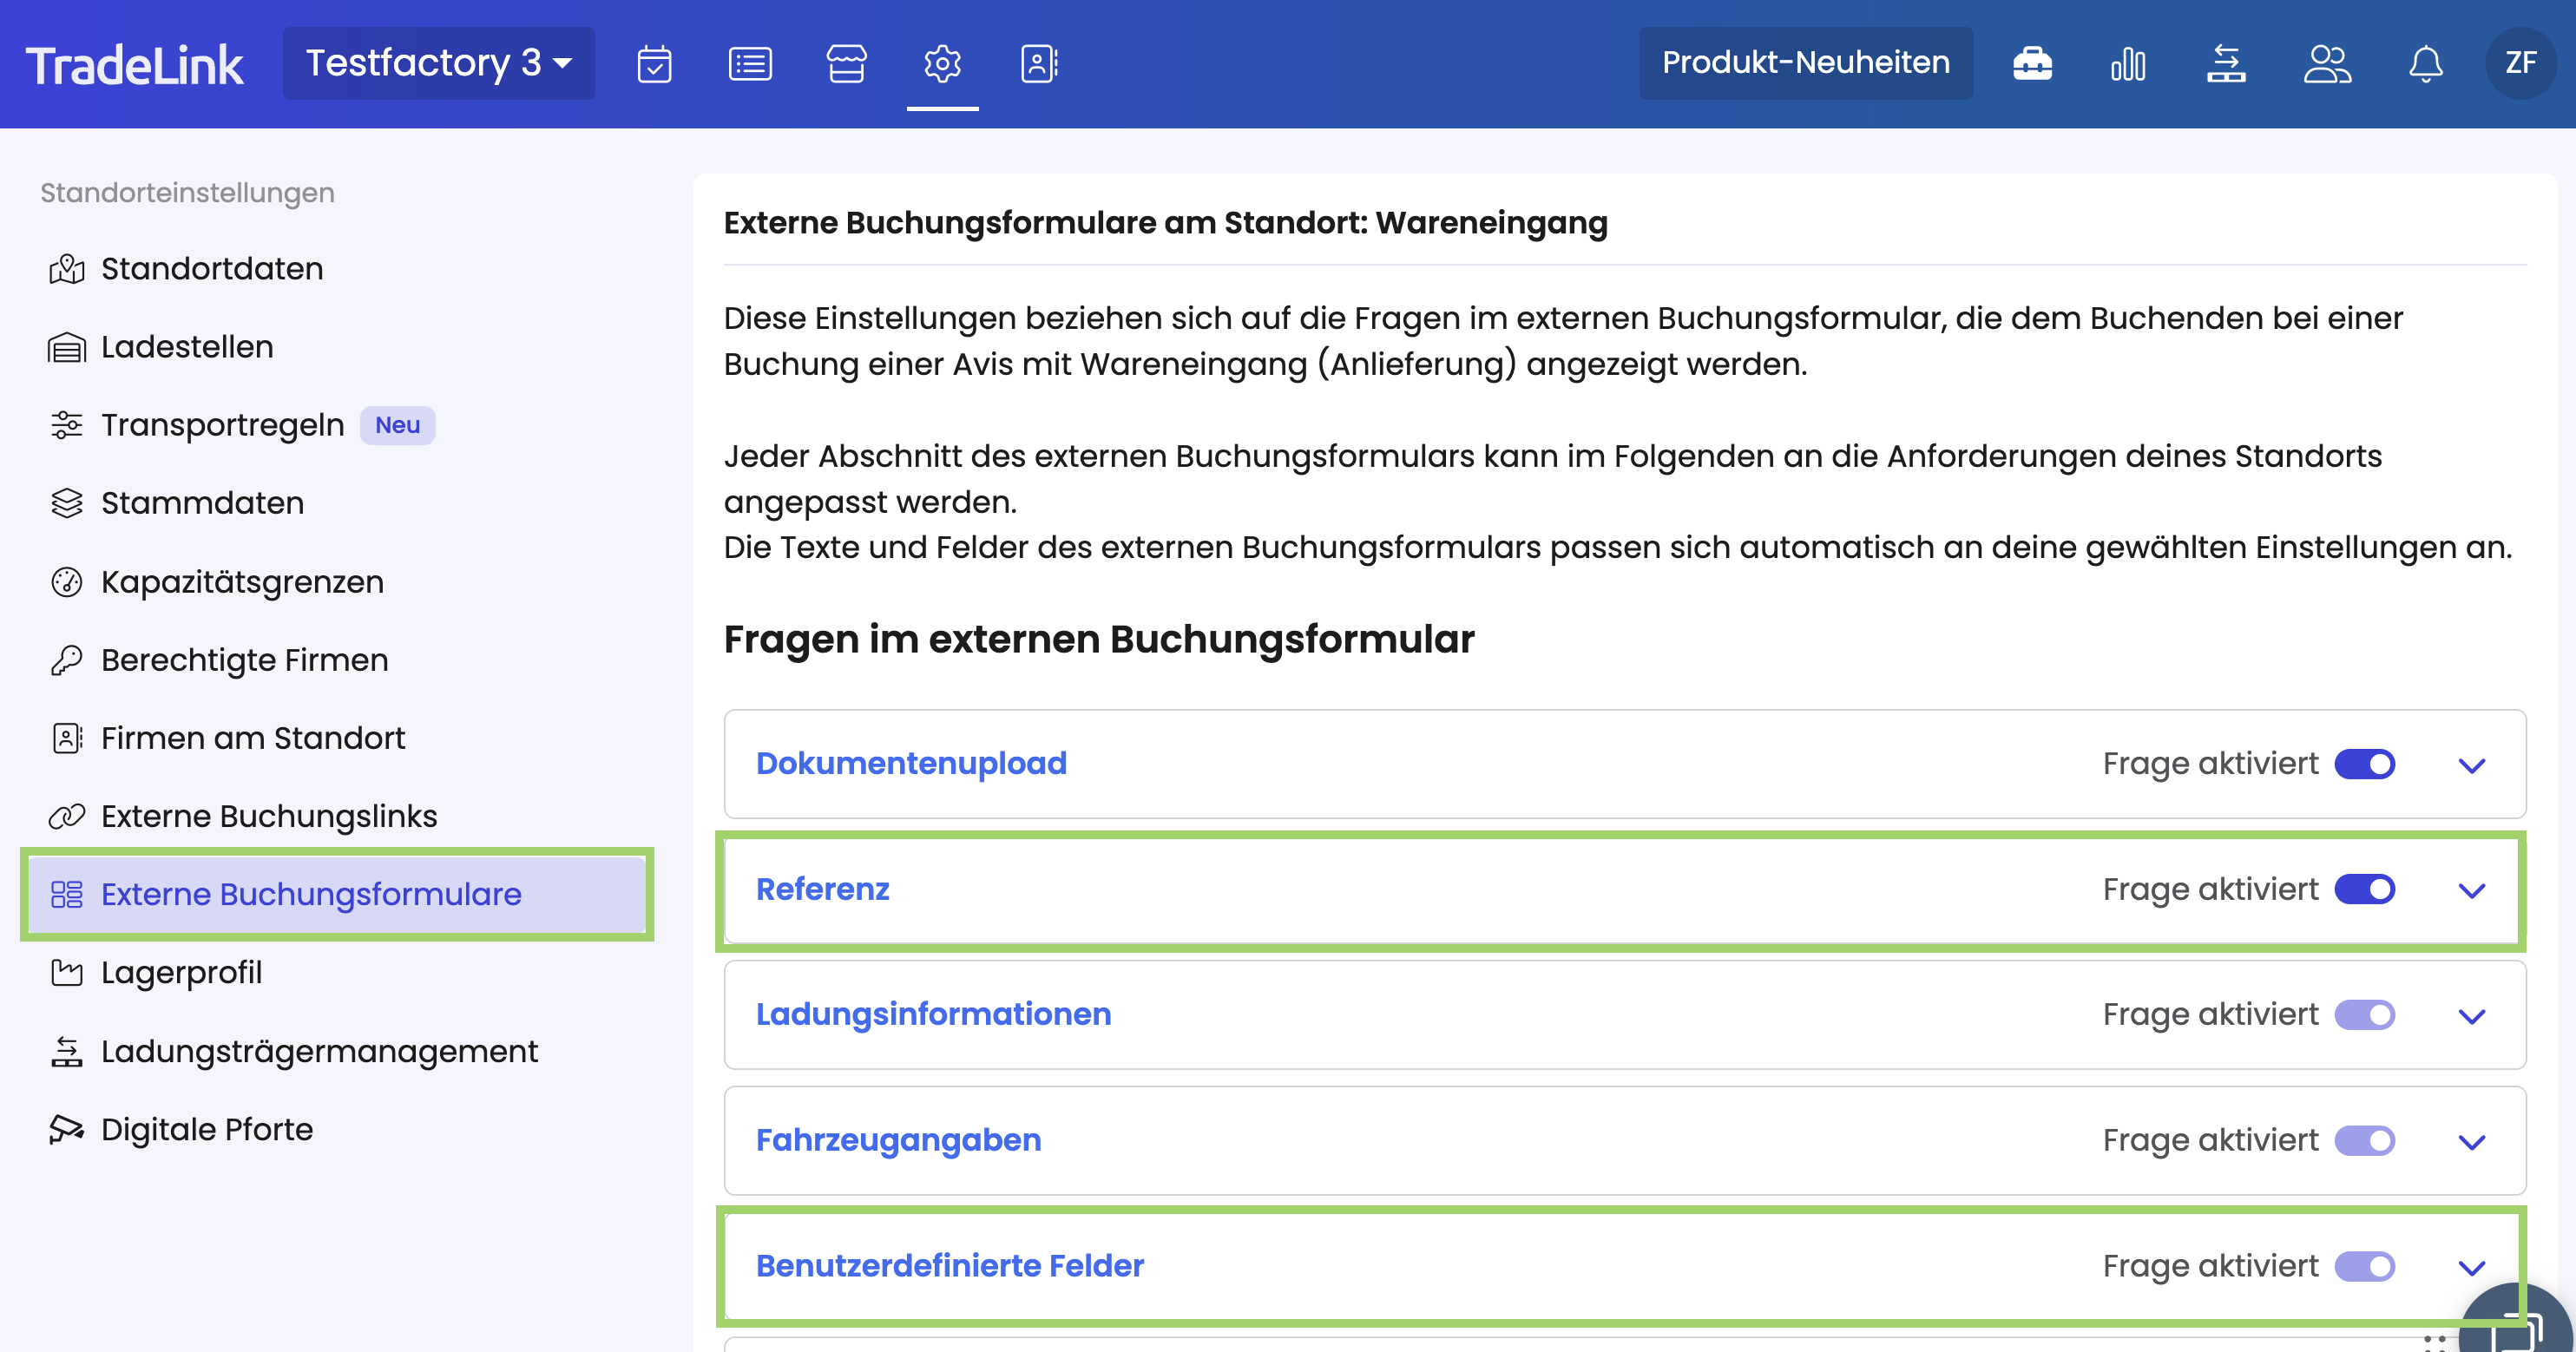The width and height of the screenshot is (2576, 1352).
Task: Expand the Benutzerdefinierte Felder chevron
Action: (x=2472, y=1267)
